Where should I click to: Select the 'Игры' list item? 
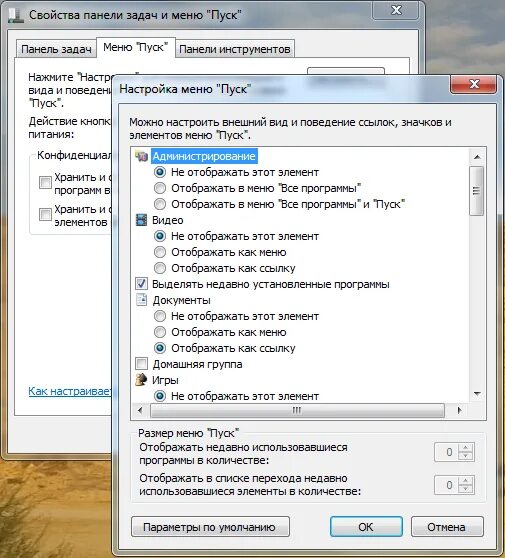(165, 380)
